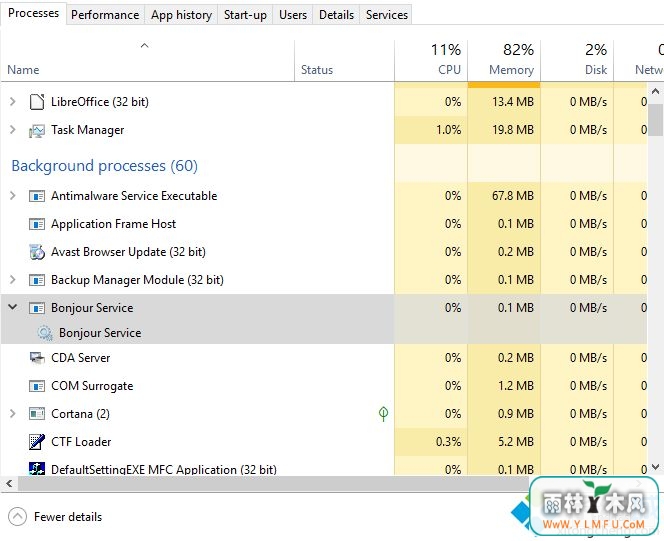
Task: Expand Backup Manager Module entry
Action: click(13, 279)
